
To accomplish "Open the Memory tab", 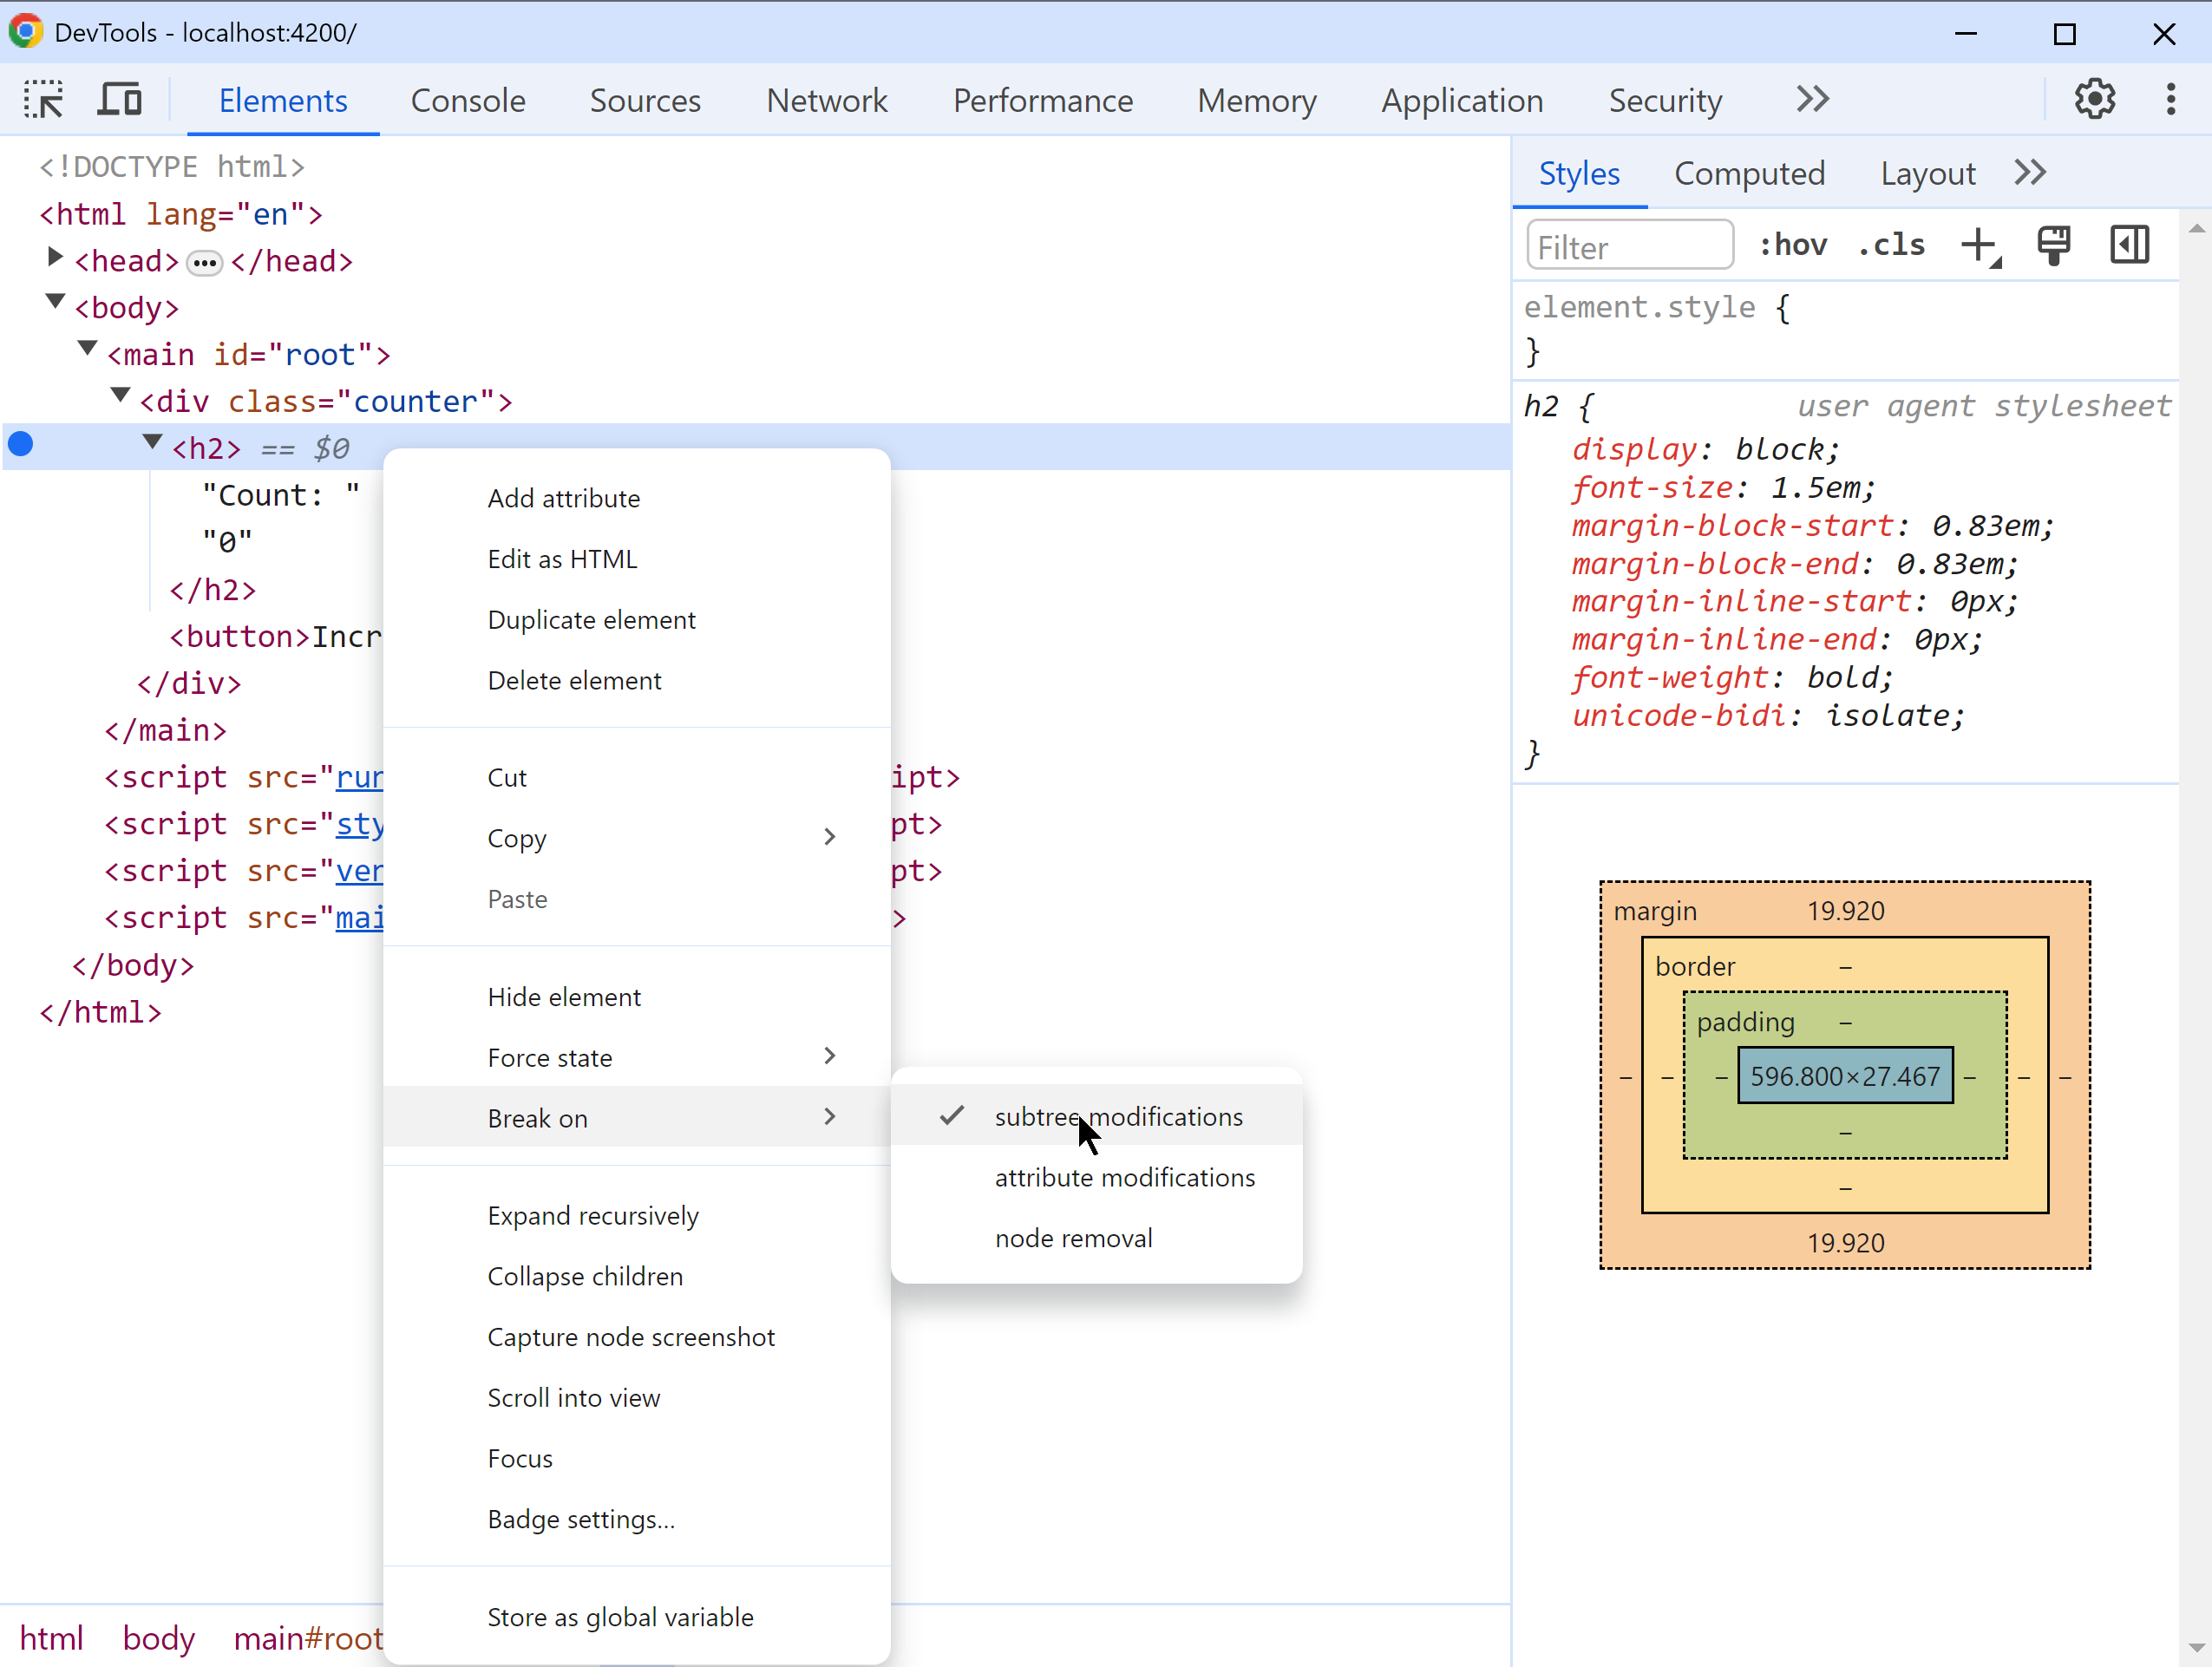I will [x=1257, y=100].
